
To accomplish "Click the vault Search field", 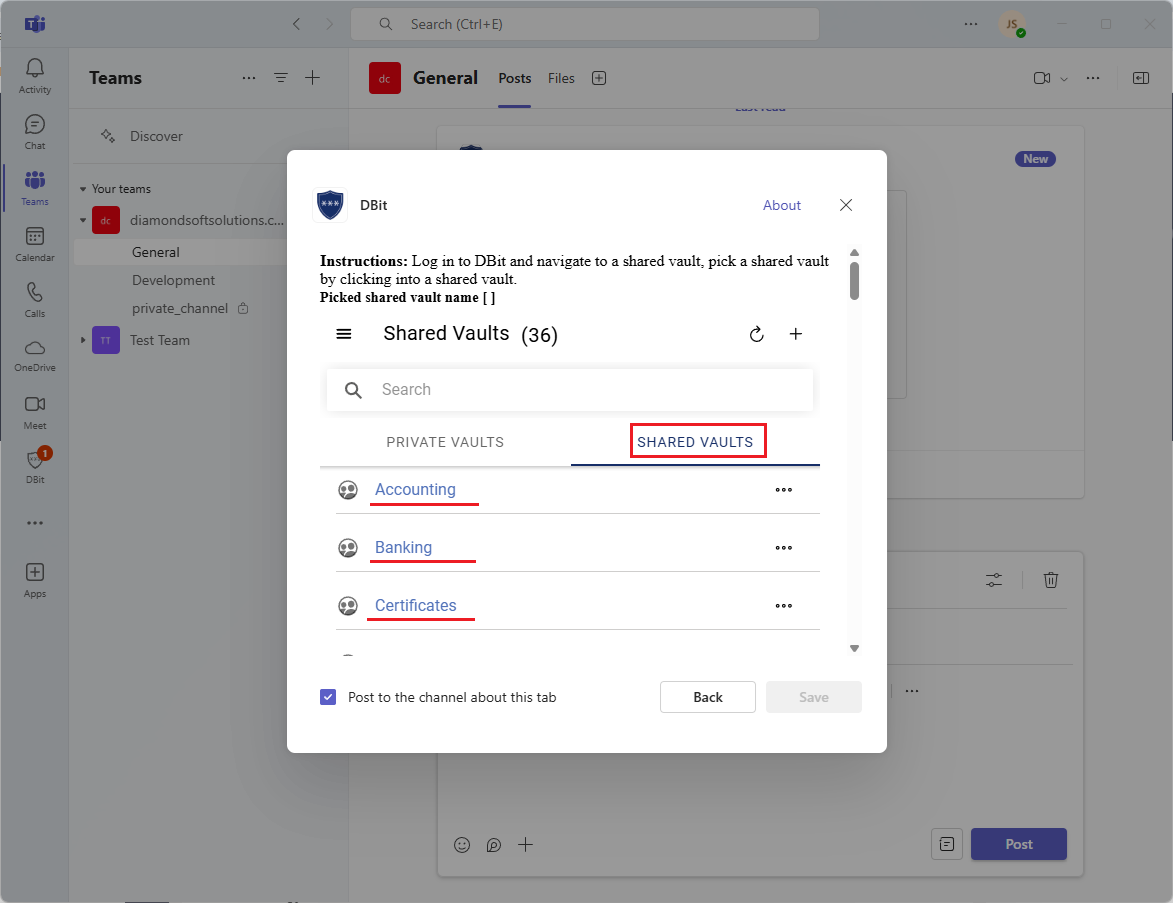I will tap(570, 390).
